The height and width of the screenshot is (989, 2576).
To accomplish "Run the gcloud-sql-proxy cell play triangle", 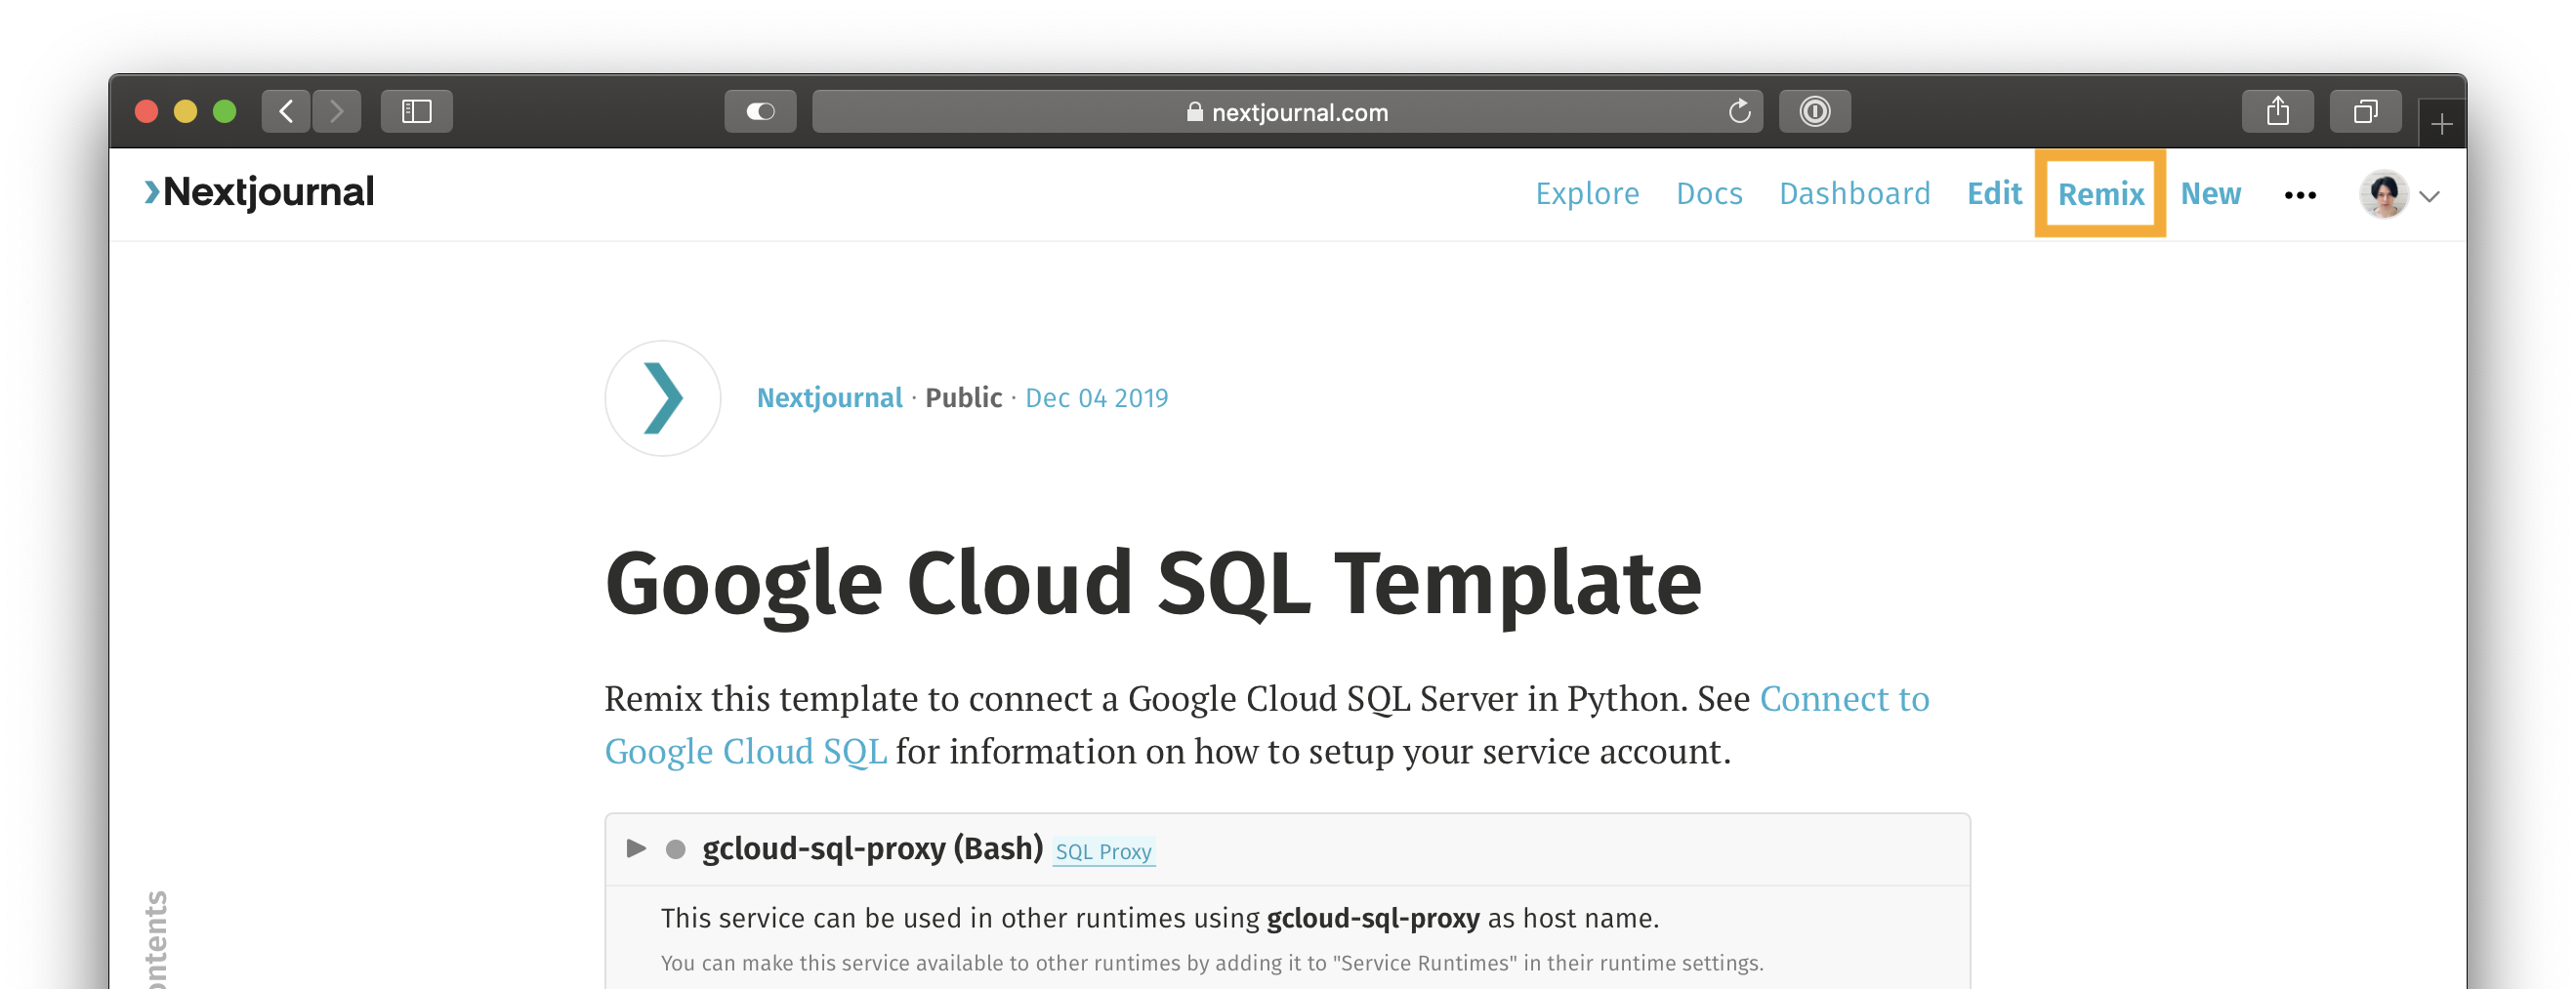I will [x=636, y=849].
